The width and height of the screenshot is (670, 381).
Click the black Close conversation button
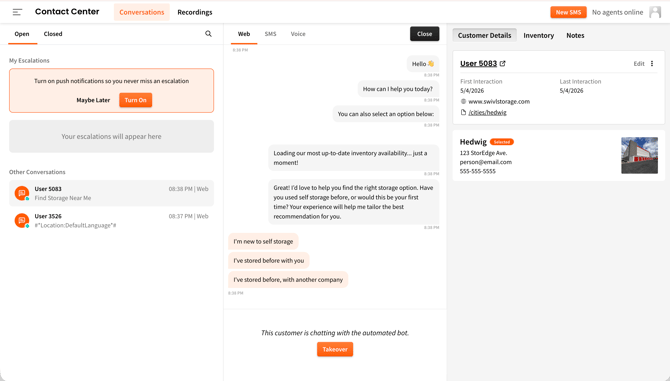[424, 34]
